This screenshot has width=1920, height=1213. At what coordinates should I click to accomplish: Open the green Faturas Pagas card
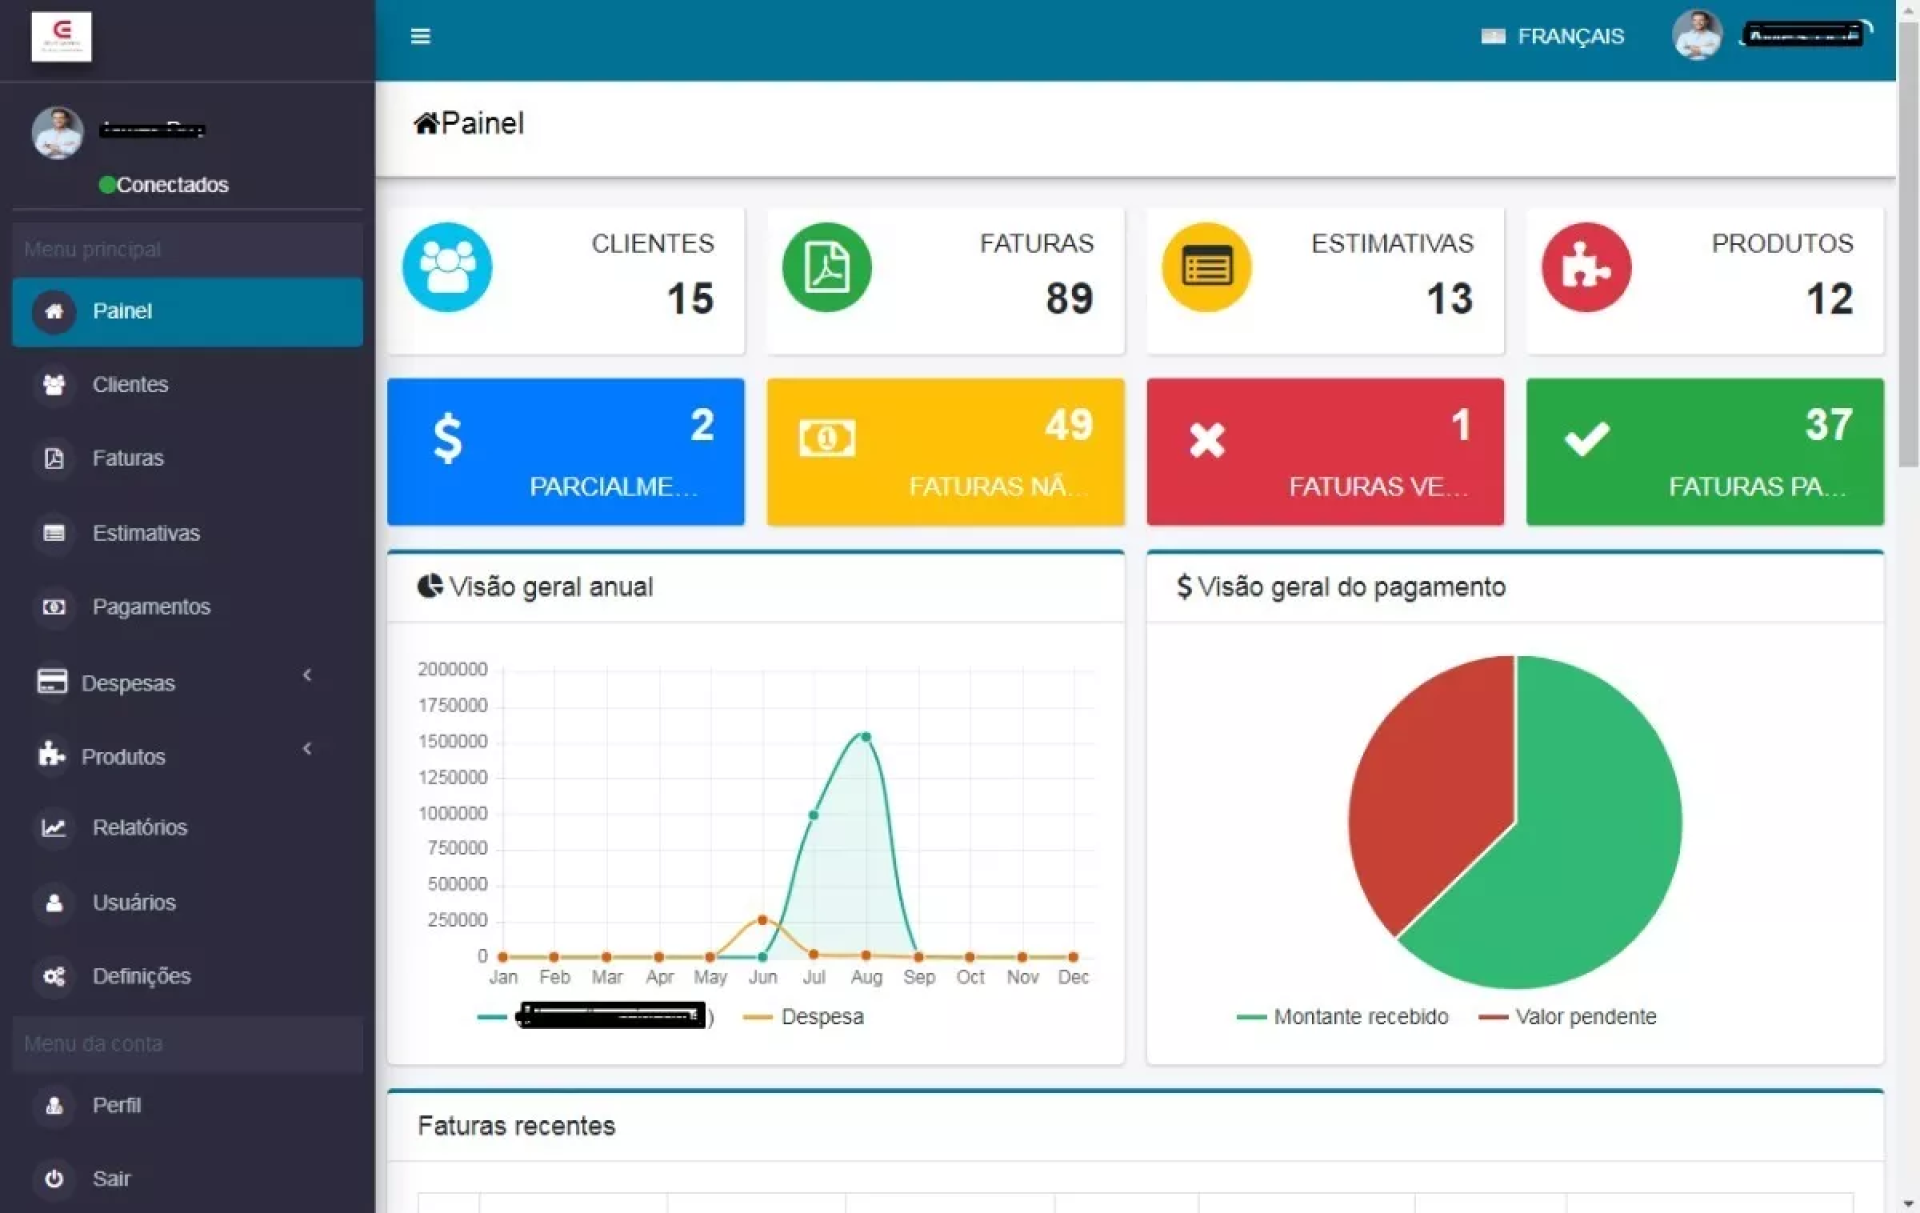1704,452
